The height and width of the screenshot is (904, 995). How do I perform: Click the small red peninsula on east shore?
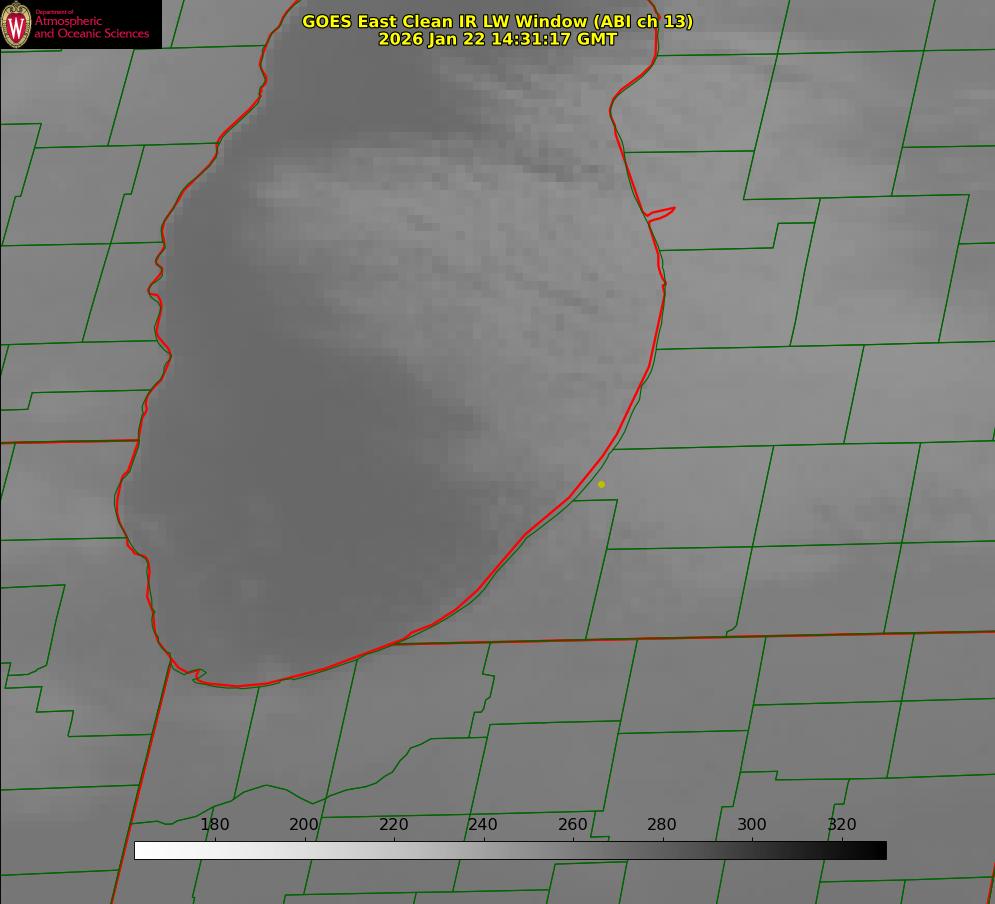coord(662,212)
